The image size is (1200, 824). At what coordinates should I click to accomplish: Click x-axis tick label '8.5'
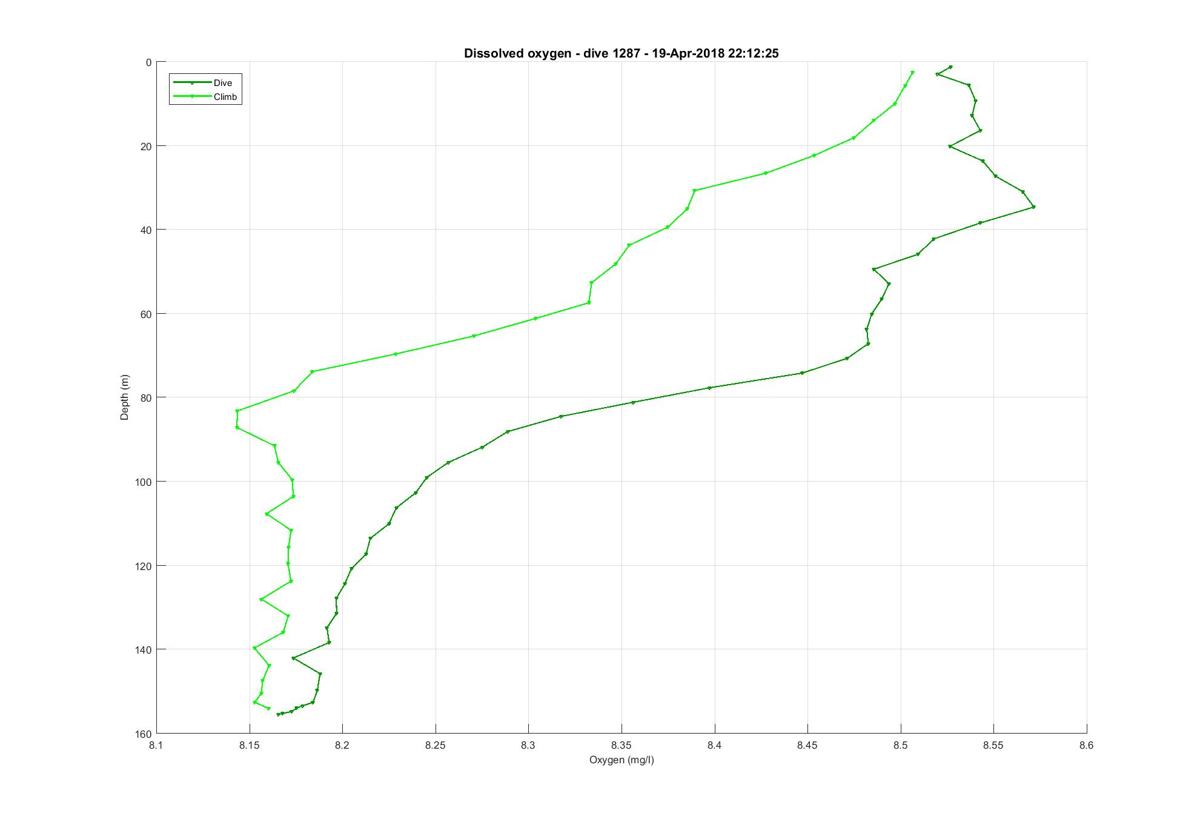tap(901, 745)
